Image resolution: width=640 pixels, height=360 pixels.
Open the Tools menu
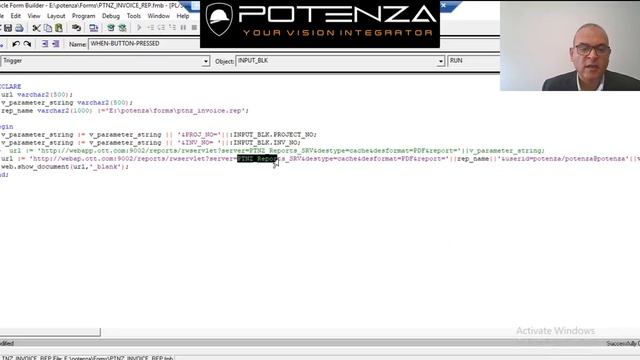click(133, 16)
